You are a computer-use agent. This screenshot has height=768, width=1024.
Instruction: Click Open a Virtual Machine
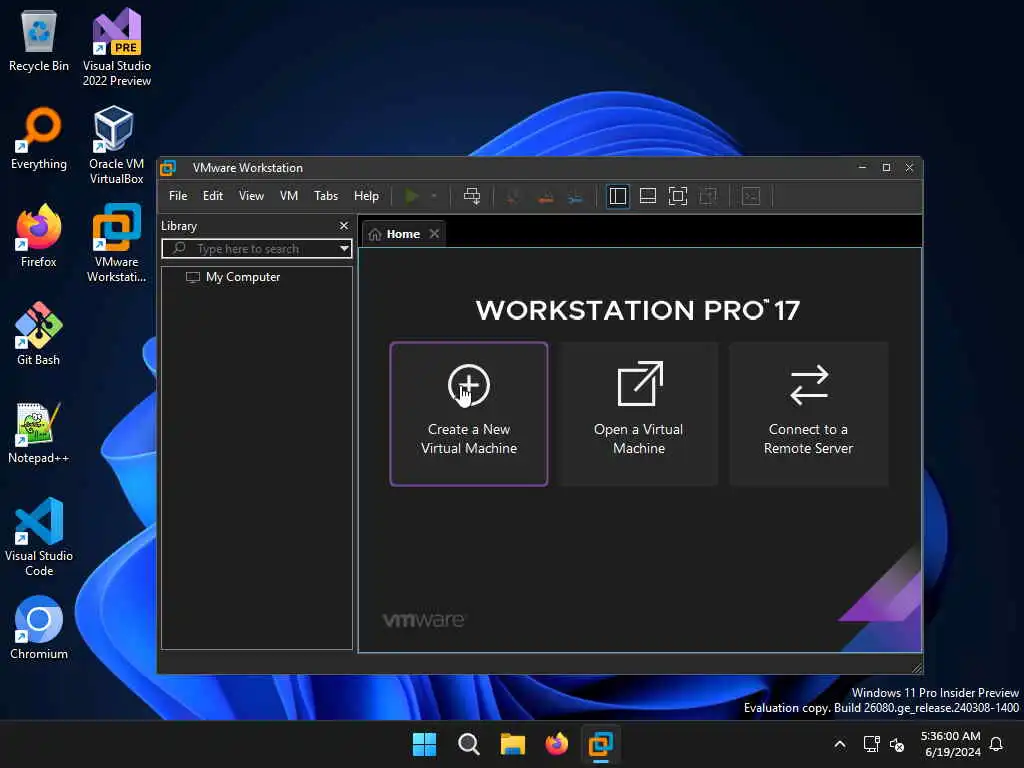pyautogui.click(x=639, y=414)
